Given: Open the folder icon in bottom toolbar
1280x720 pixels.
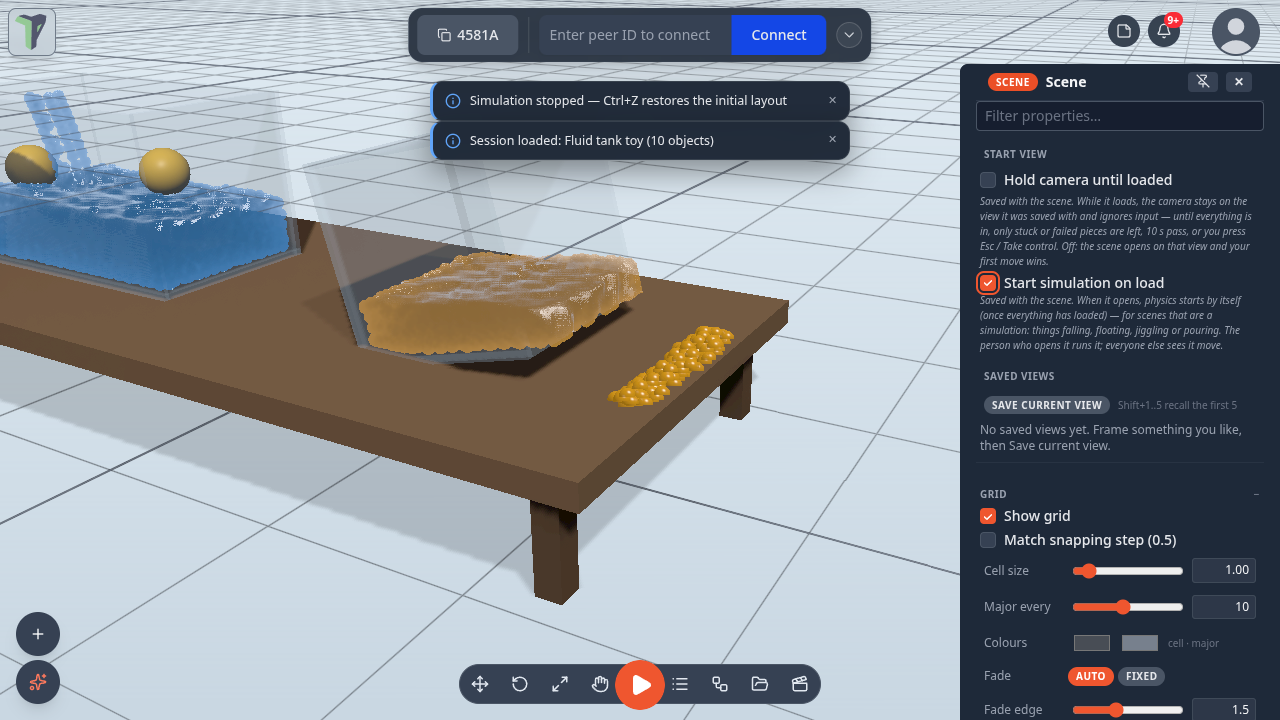Looking at the screenshot, I should pos(760,684).
